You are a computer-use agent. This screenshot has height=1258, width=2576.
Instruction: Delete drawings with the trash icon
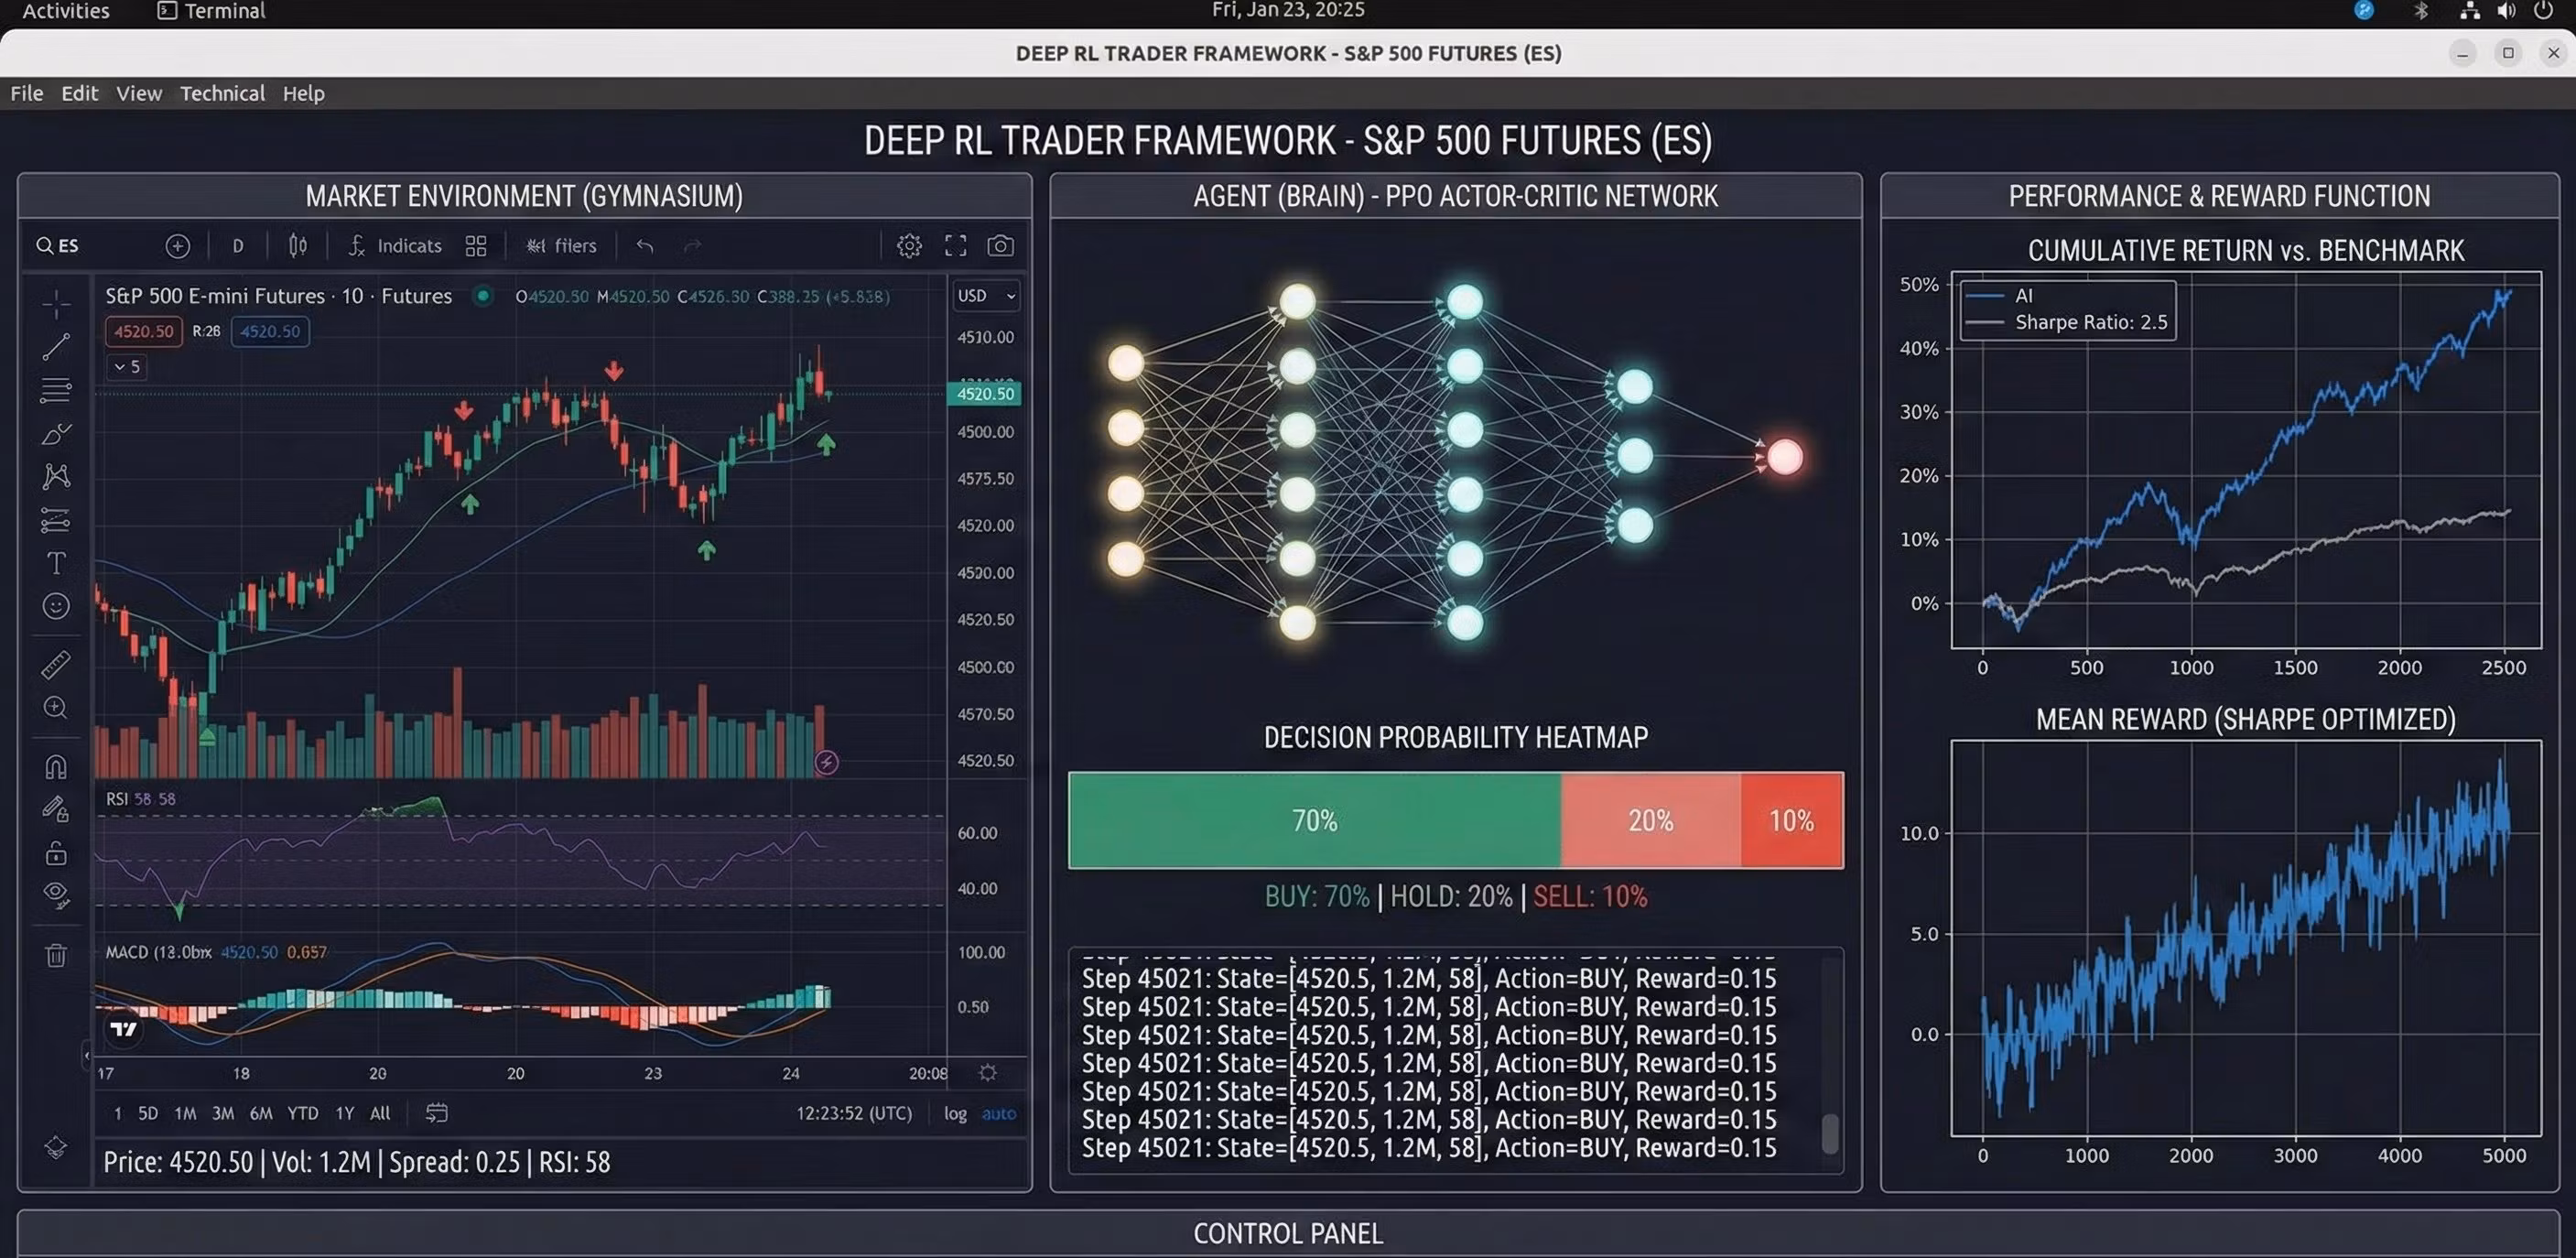click(56, 956)
